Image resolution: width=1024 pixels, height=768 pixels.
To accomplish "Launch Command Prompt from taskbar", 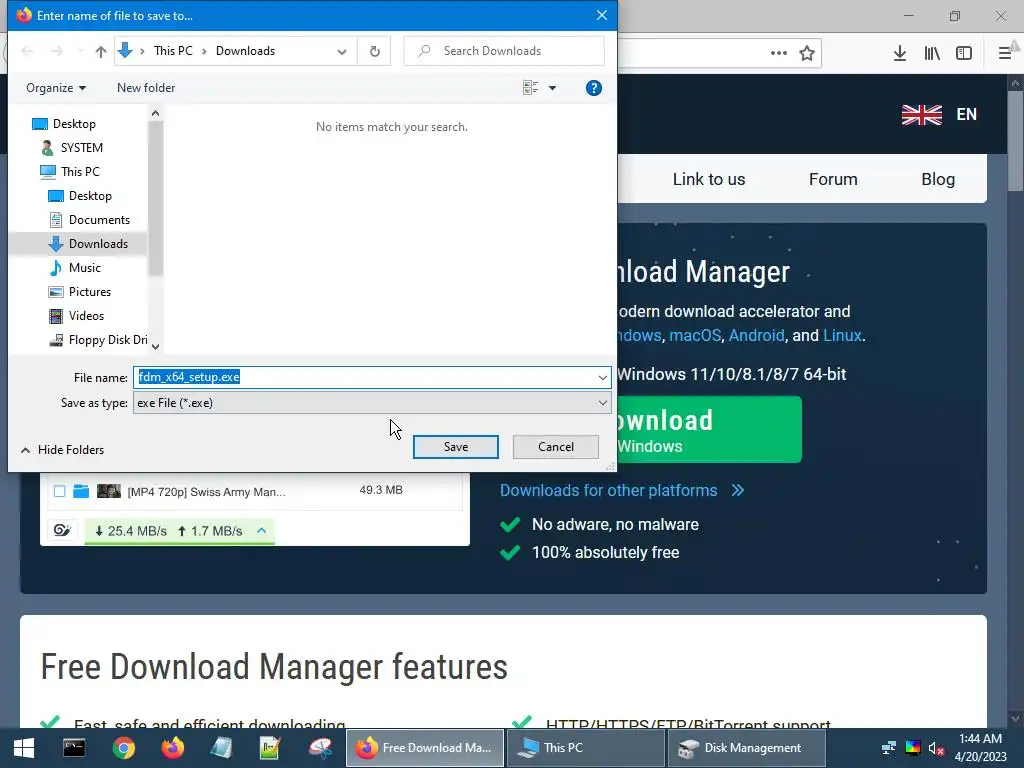I will point(74,748).
